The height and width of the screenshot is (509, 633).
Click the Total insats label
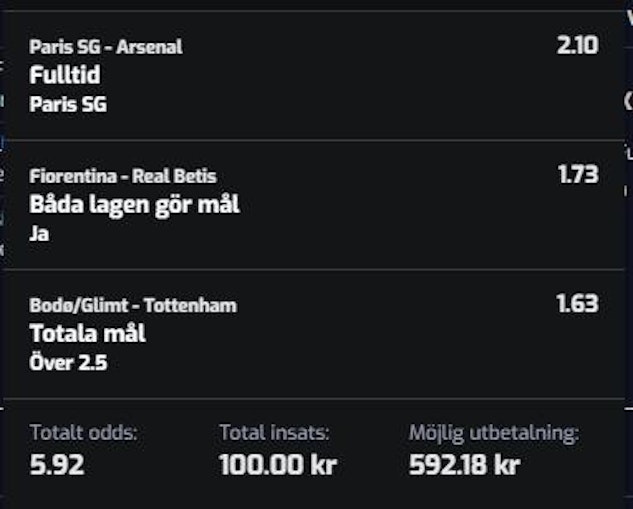[x=274, y=433]
